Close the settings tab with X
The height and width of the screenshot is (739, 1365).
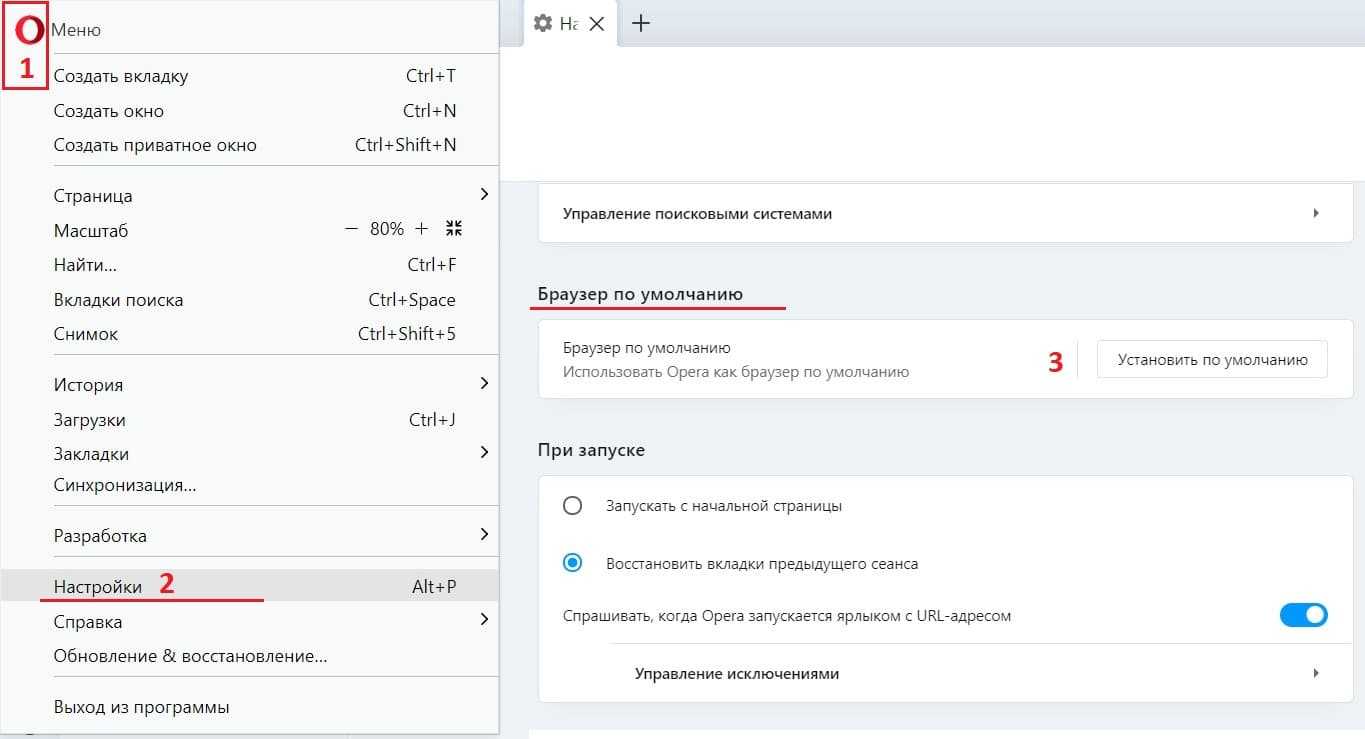tap(596, 24)
